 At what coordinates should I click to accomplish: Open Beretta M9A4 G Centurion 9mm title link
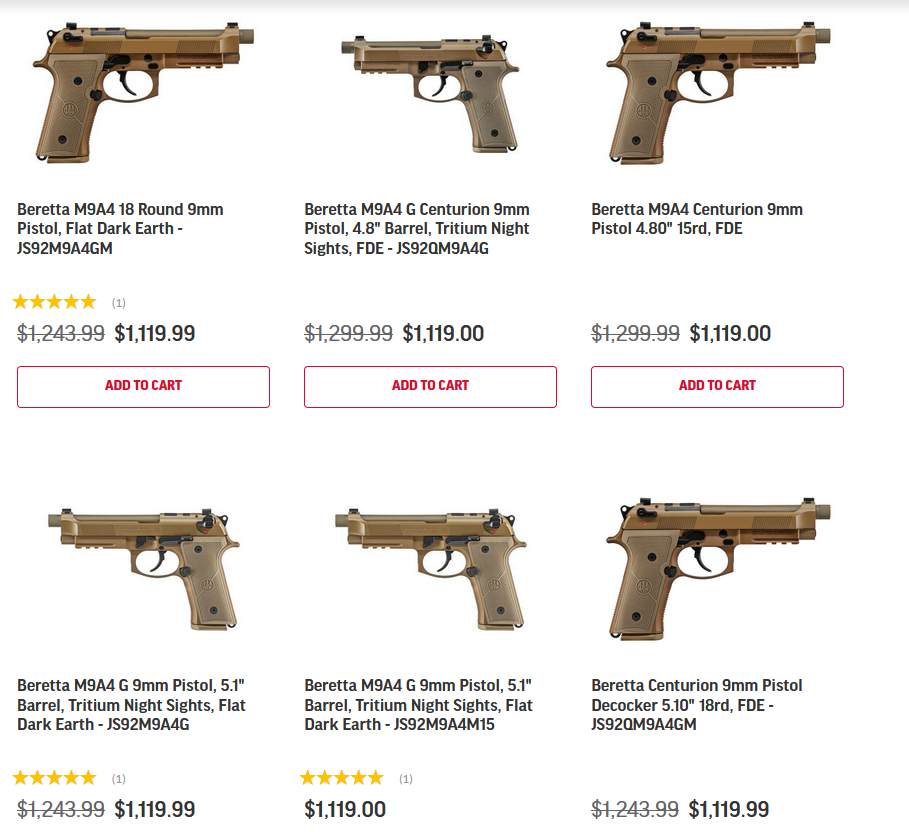[417, 228]
